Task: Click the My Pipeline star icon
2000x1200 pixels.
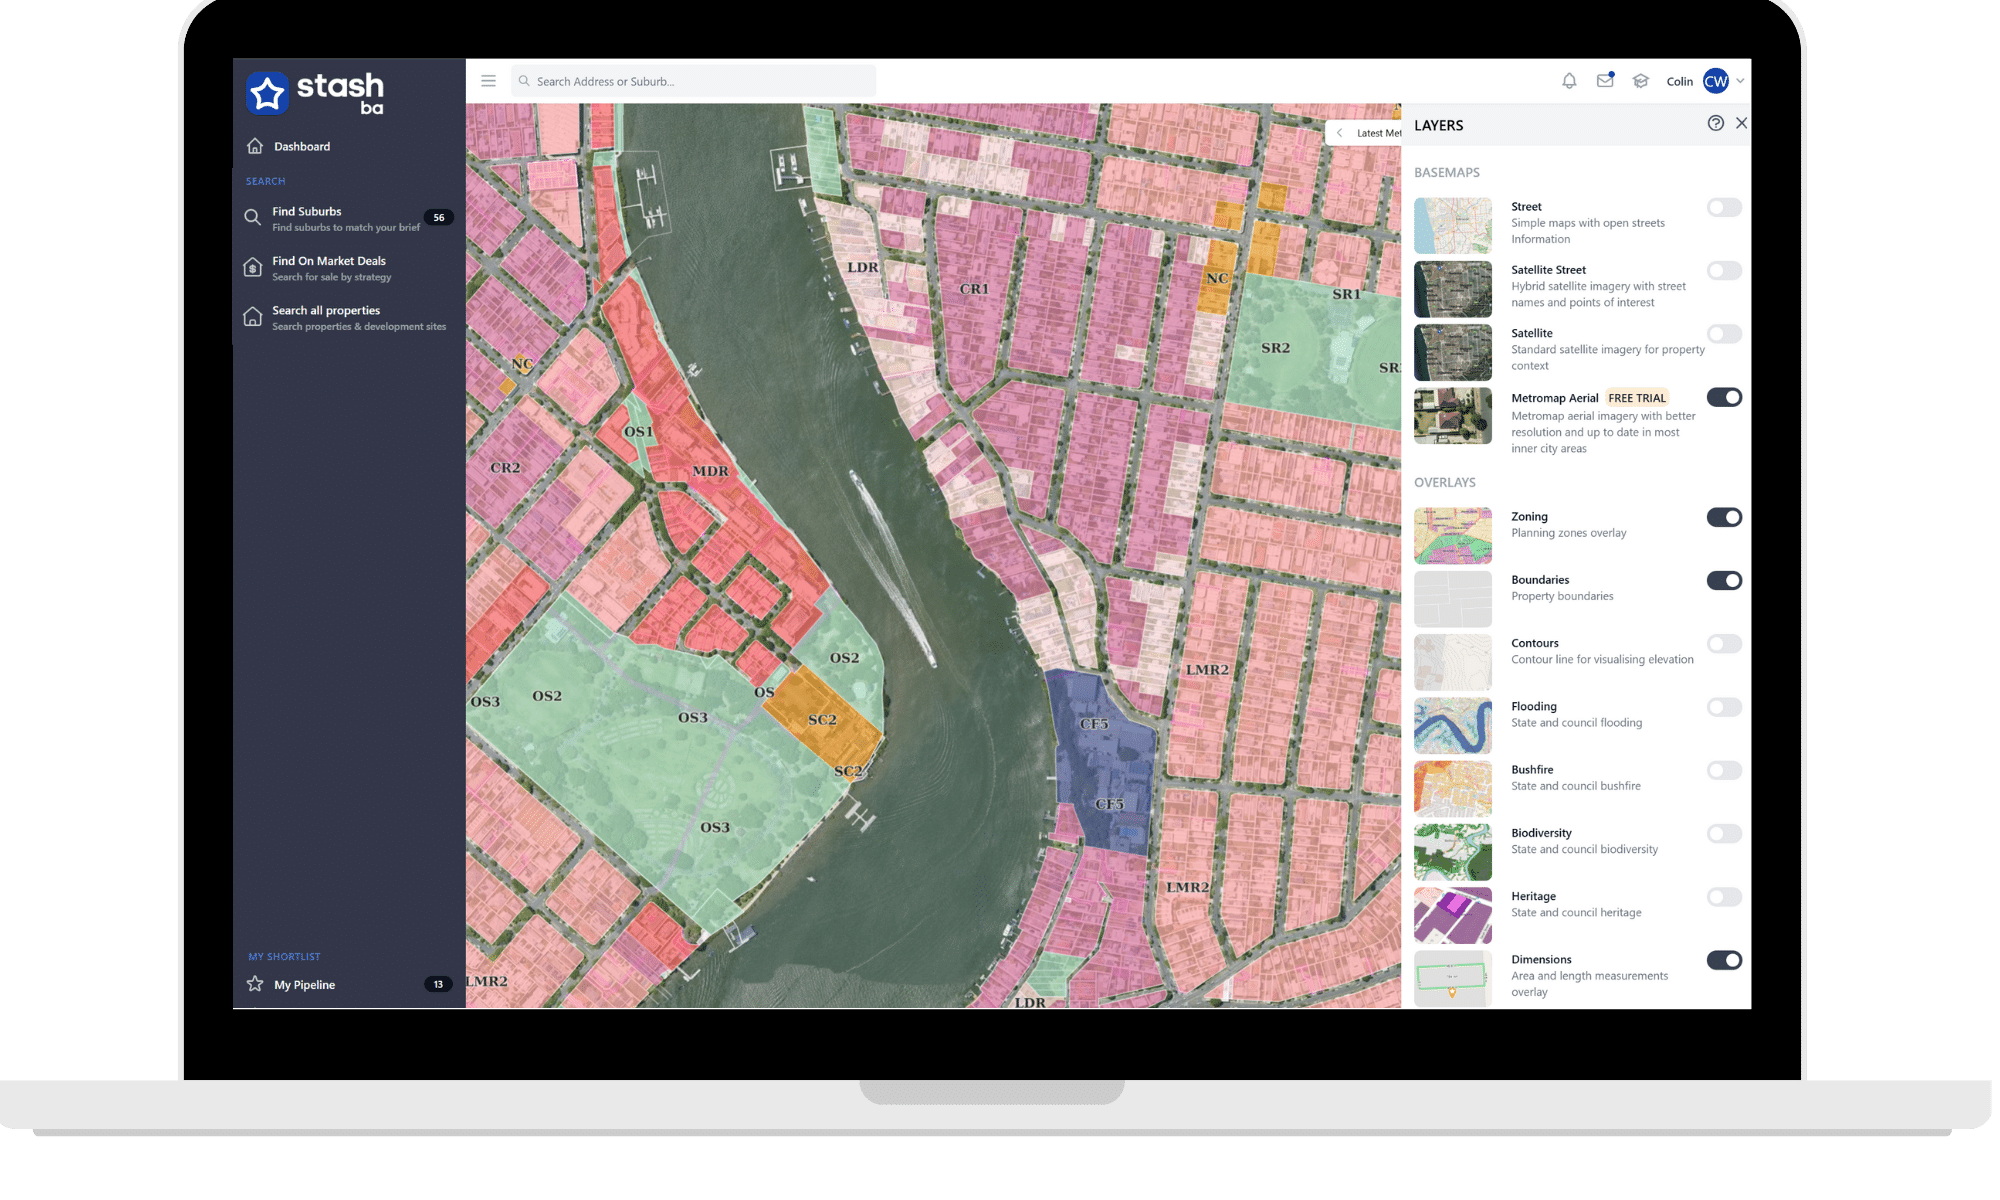Action: pyautogui.click(x=255, y=984)
